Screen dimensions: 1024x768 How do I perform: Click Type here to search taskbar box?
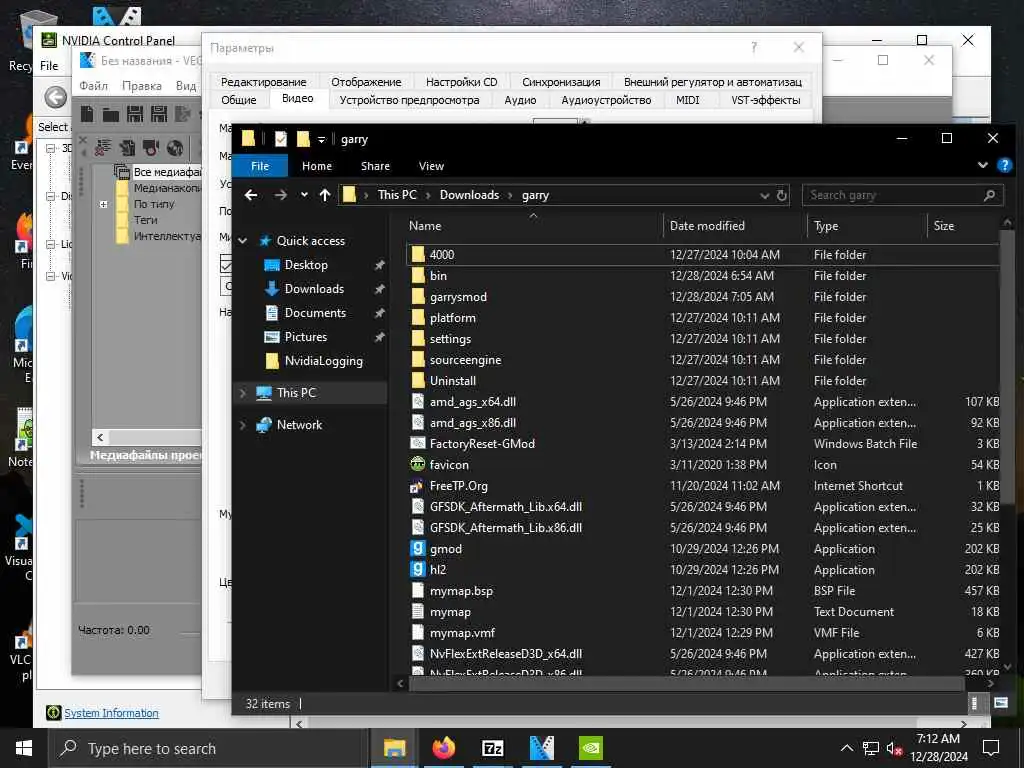click(x=209, y=748)
